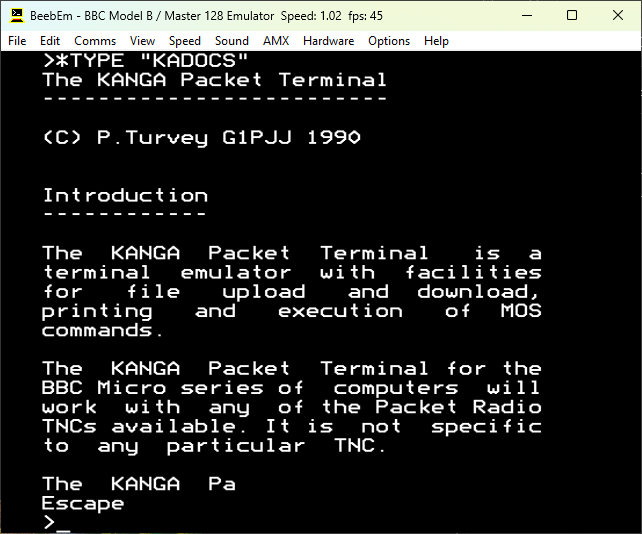Click 'The KANGA Packet Terminal' heading
This screenshot has height=534, width=642.
[x=215, y=79]
